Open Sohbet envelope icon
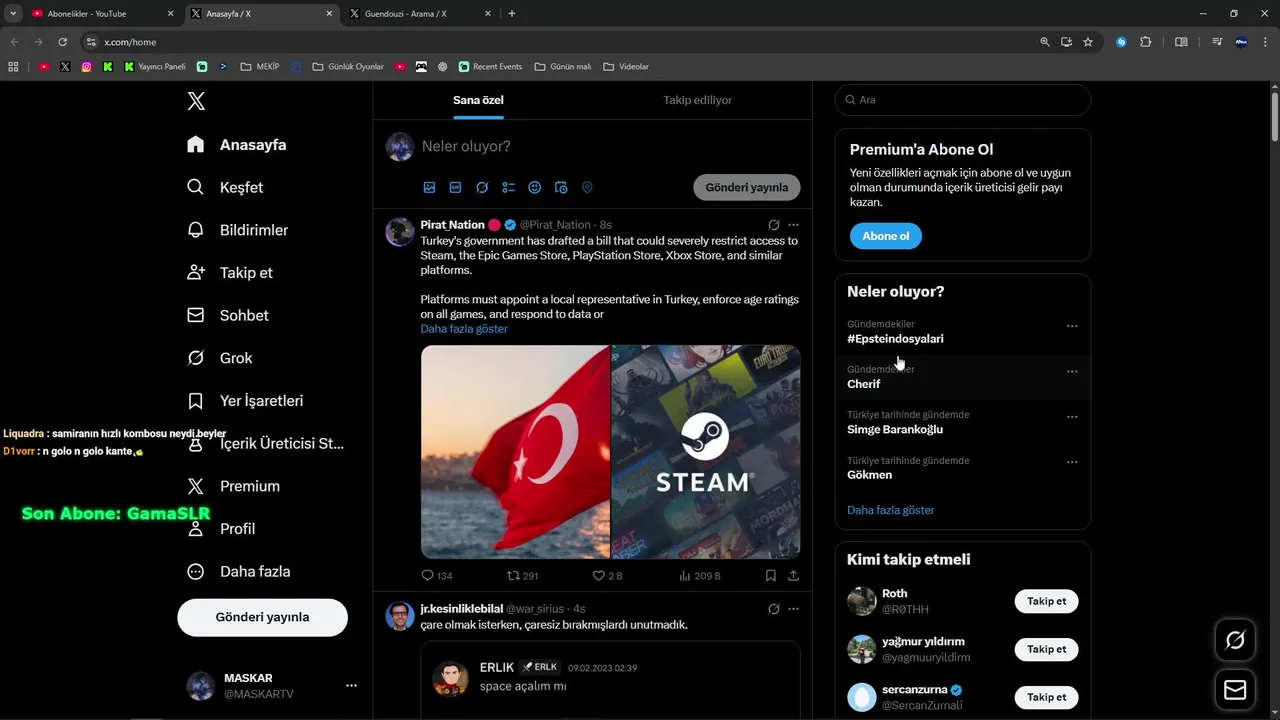Image resolution: width=1280 pixels, height=720 pixels. (196, 315)
